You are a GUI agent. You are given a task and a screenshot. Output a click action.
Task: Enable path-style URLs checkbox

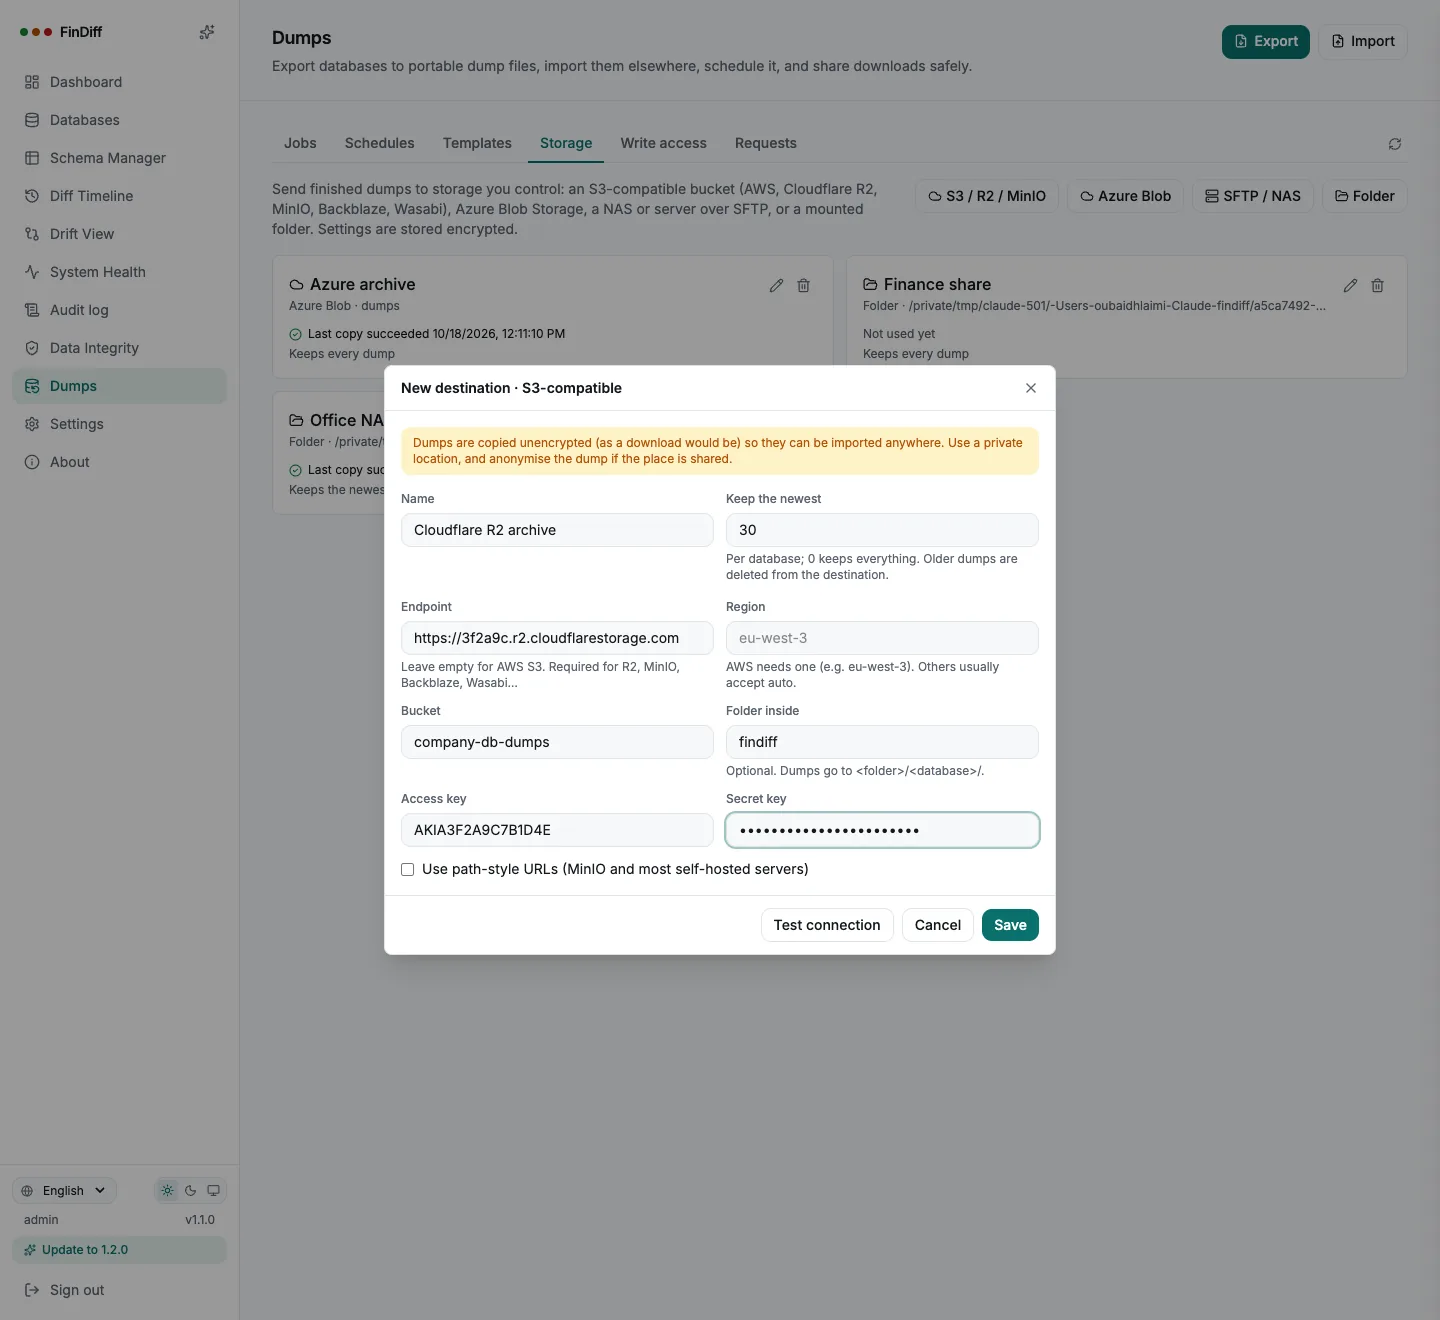click(x=407, y=869)
